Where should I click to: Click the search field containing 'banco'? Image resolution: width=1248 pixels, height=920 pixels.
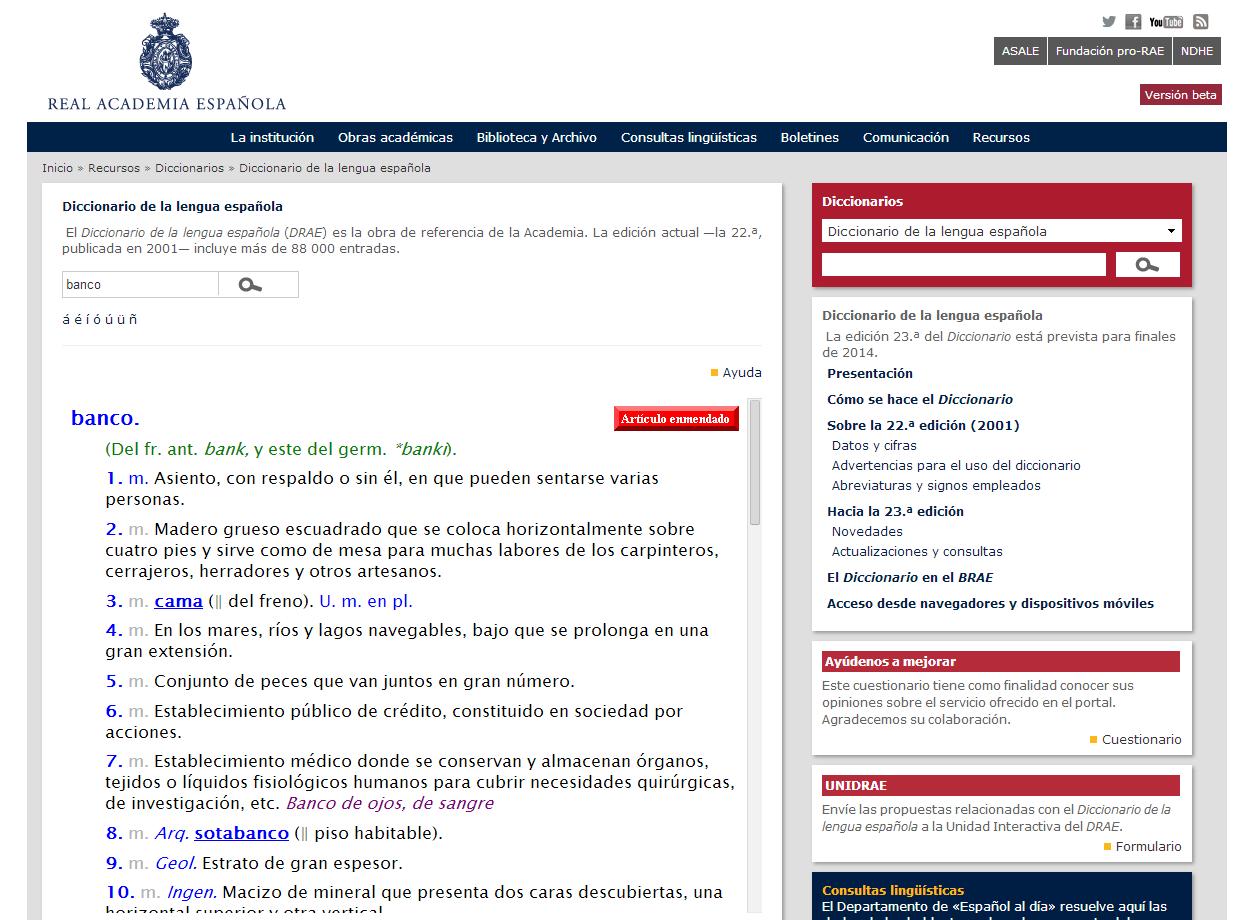pos(140,285)
